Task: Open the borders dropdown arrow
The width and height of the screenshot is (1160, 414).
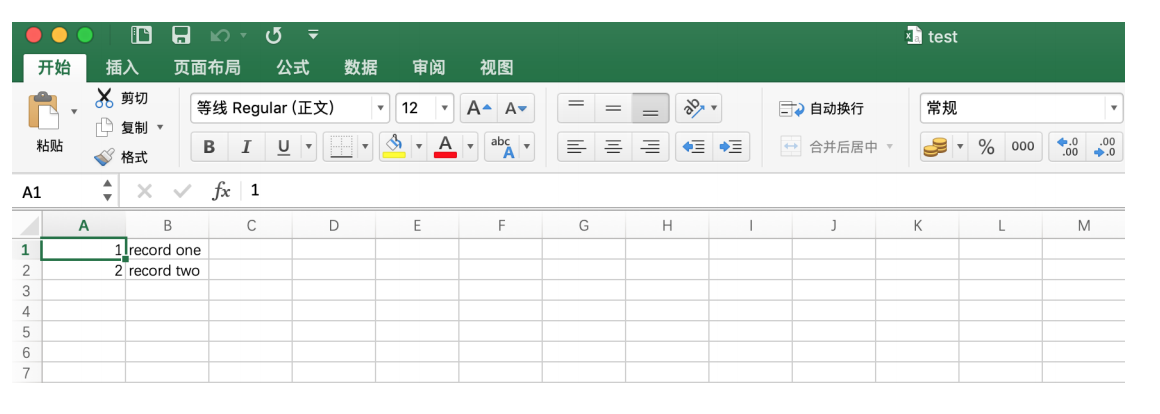Action: [365, 147]
